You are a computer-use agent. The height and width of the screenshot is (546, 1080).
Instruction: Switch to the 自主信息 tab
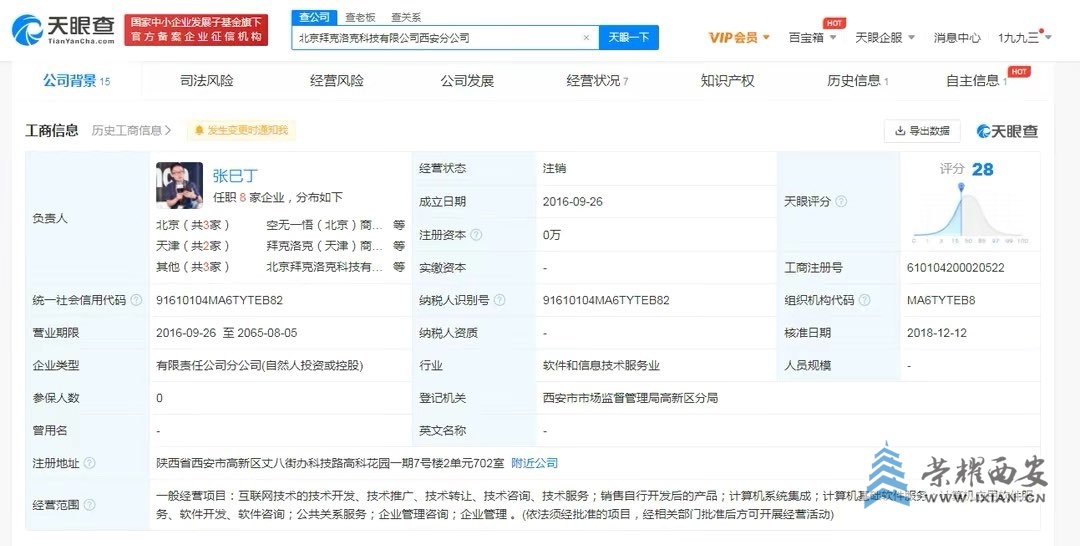(x=977, y=81)
